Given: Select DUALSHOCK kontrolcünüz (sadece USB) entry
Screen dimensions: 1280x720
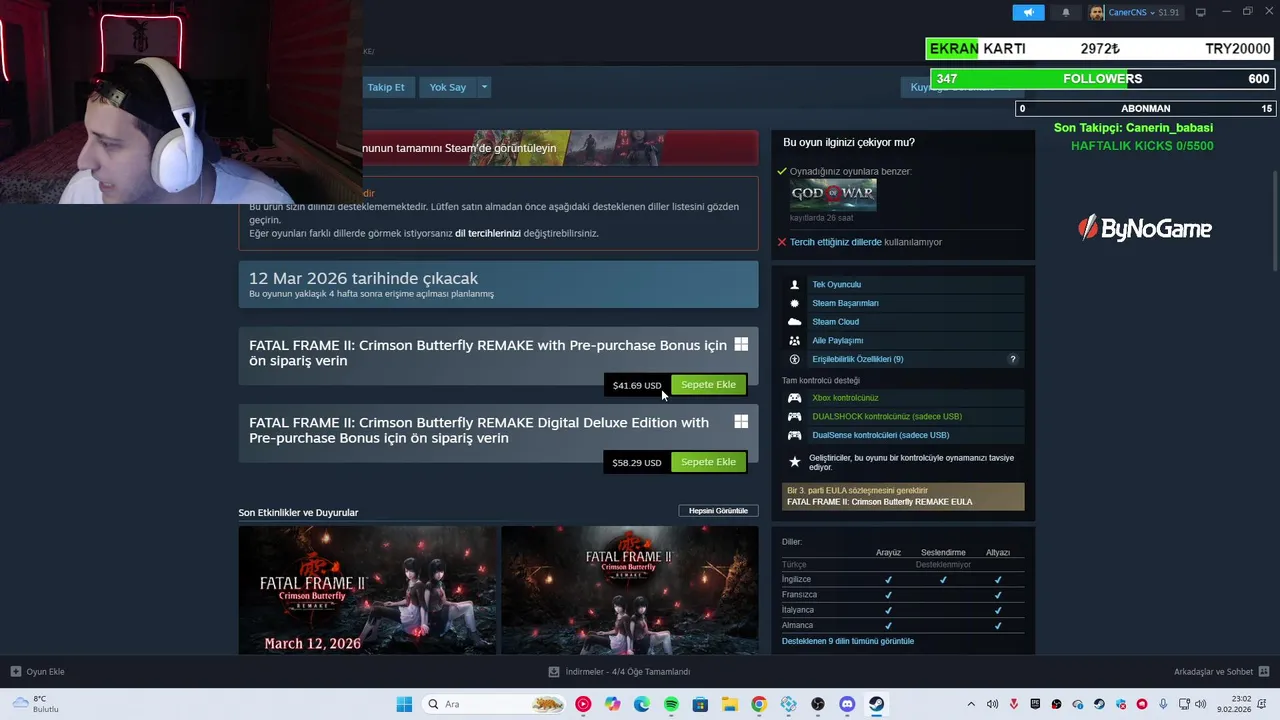Looking at the screenshot, I should 903,416.
